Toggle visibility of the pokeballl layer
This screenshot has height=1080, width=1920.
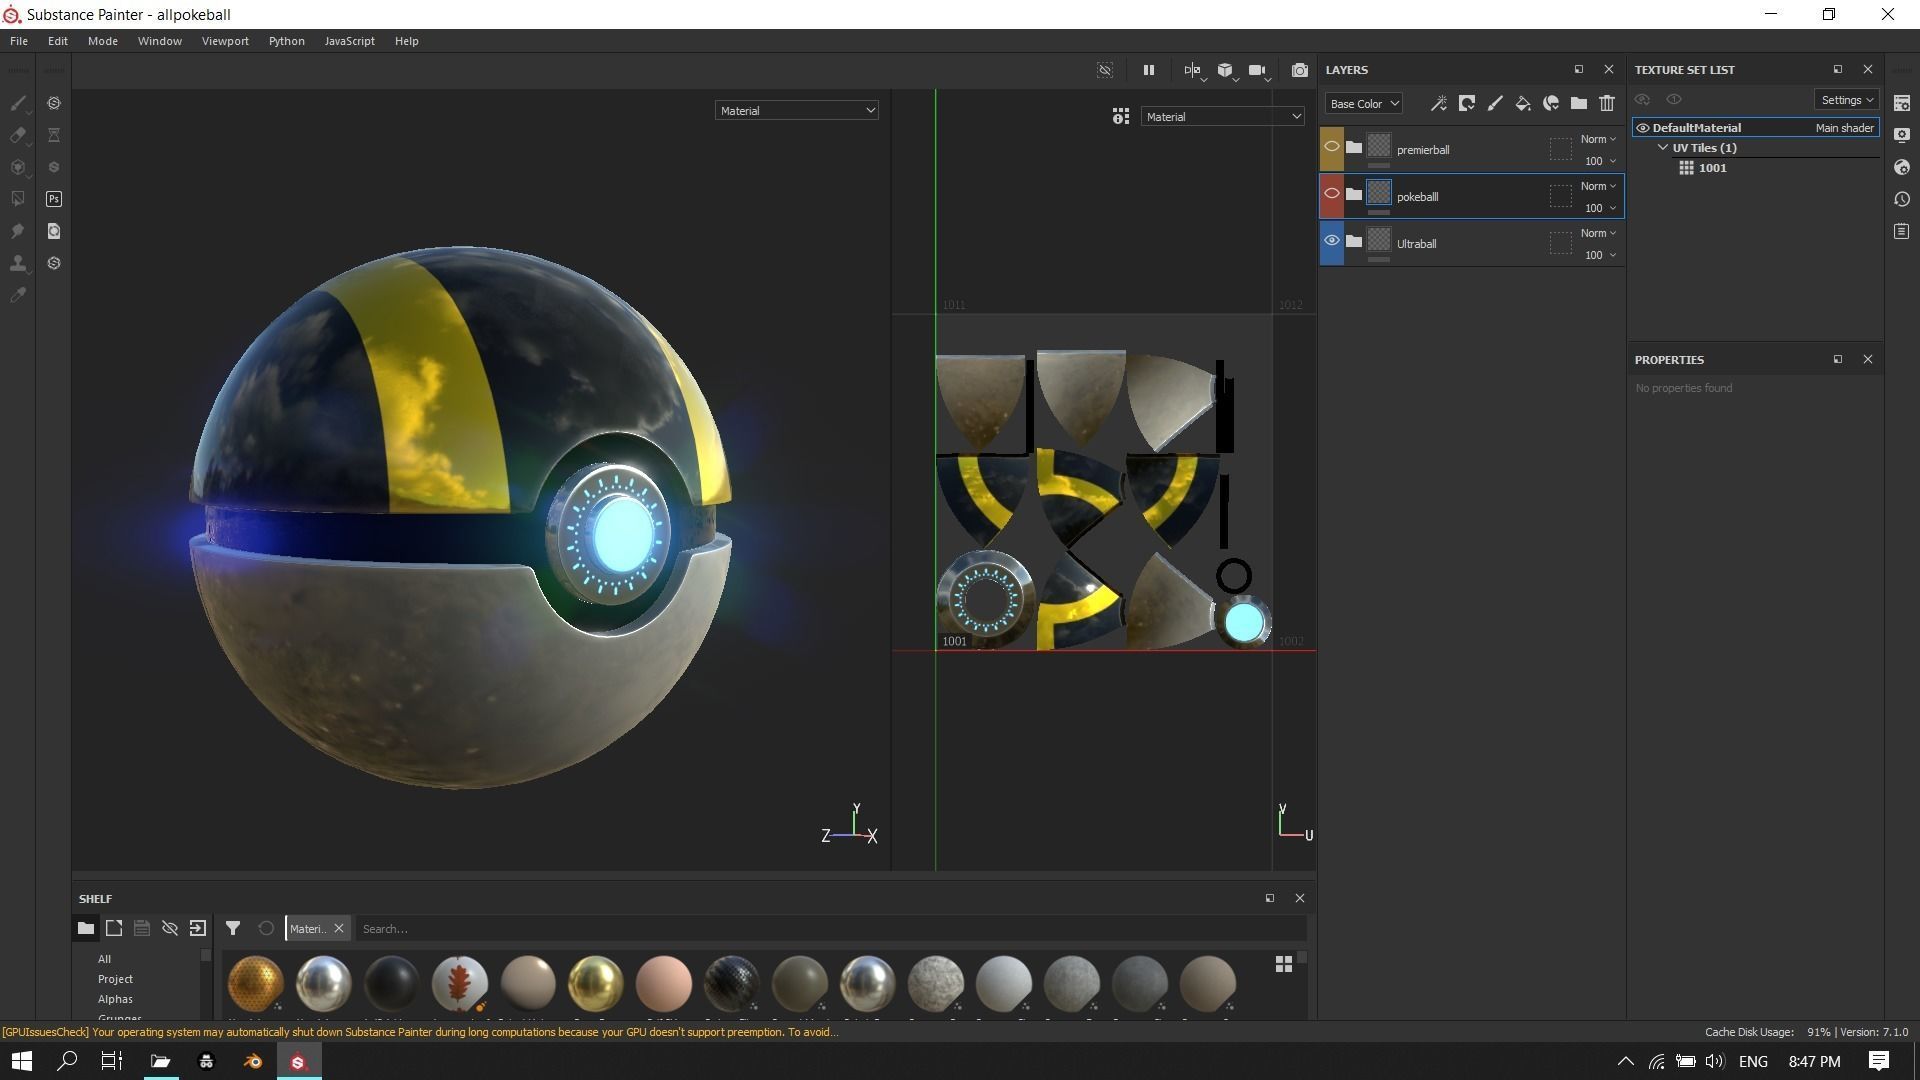(x=1331, y=194)
